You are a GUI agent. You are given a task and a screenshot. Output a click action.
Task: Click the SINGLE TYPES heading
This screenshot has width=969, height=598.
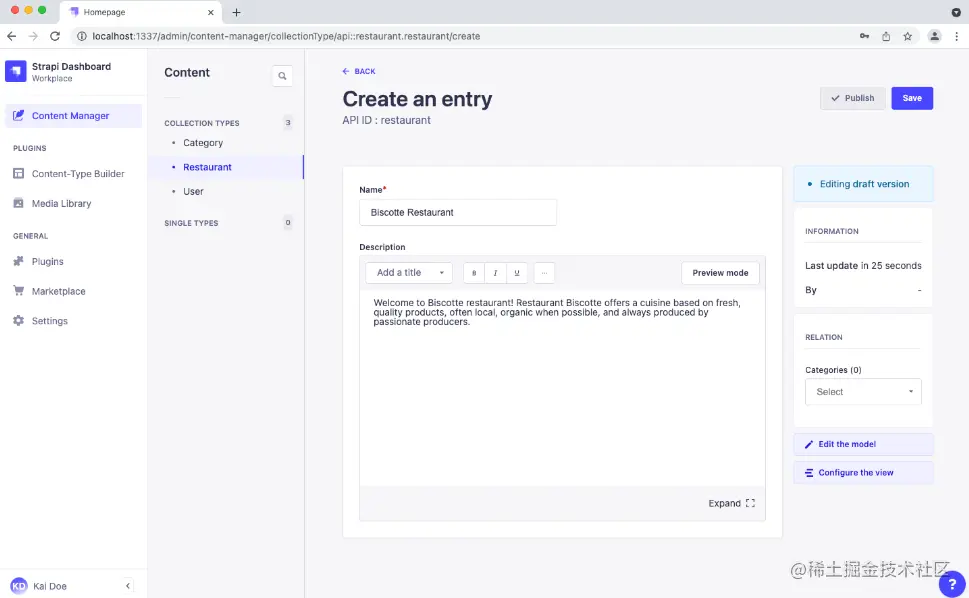pyautogui.click(x=191, y=223)
